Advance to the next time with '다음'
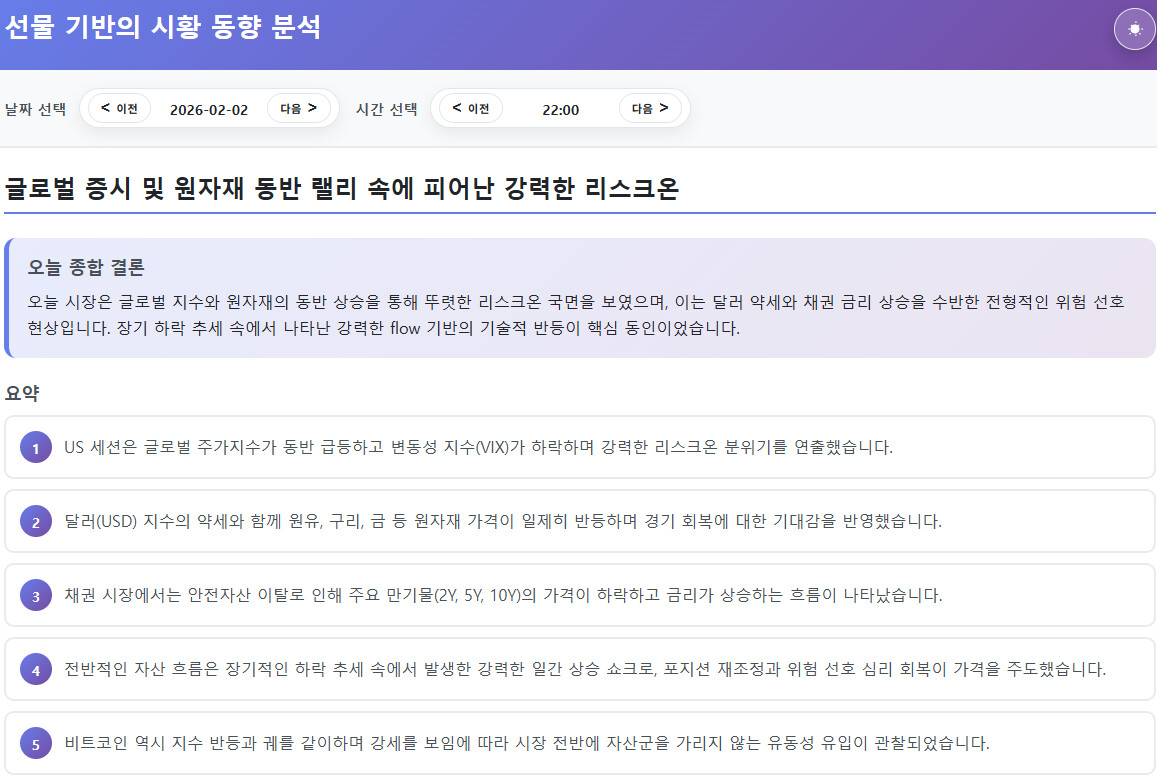The height and width of the screenshot is (779, 1157). (650, 108)
